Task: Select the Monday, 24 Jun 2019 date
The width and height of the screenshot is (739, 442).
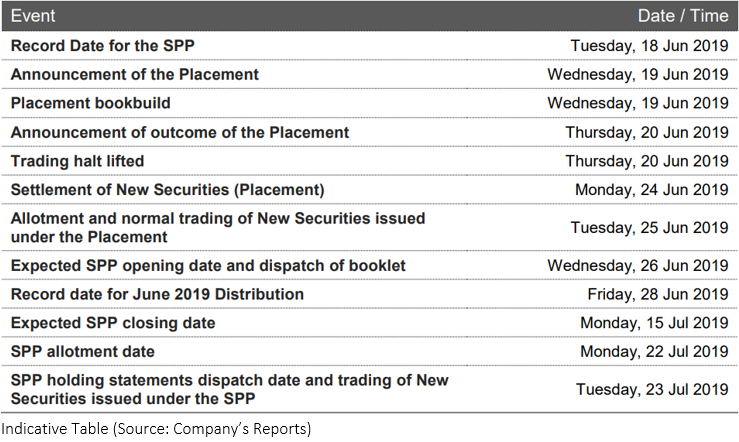Action: [x=652, y=190]
